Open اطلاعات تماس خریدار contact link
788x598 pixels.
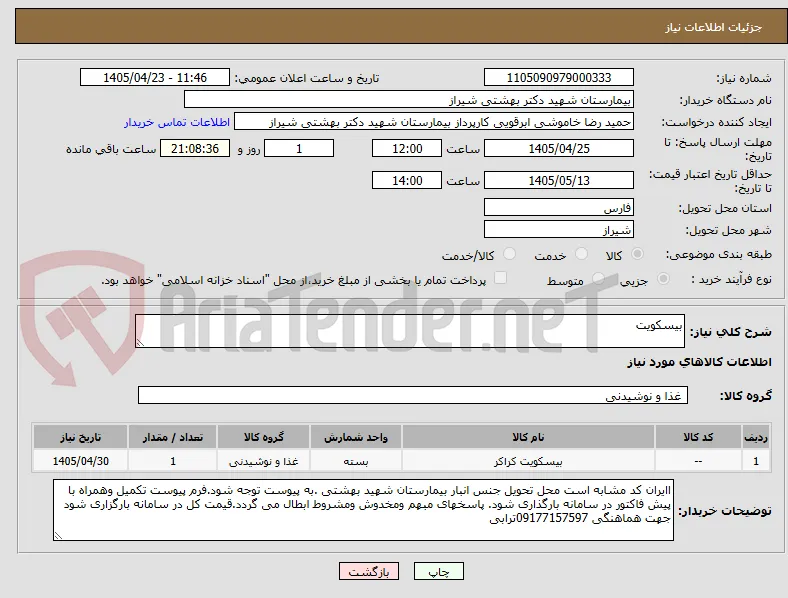pyautogui.click(x=177, y=122)
